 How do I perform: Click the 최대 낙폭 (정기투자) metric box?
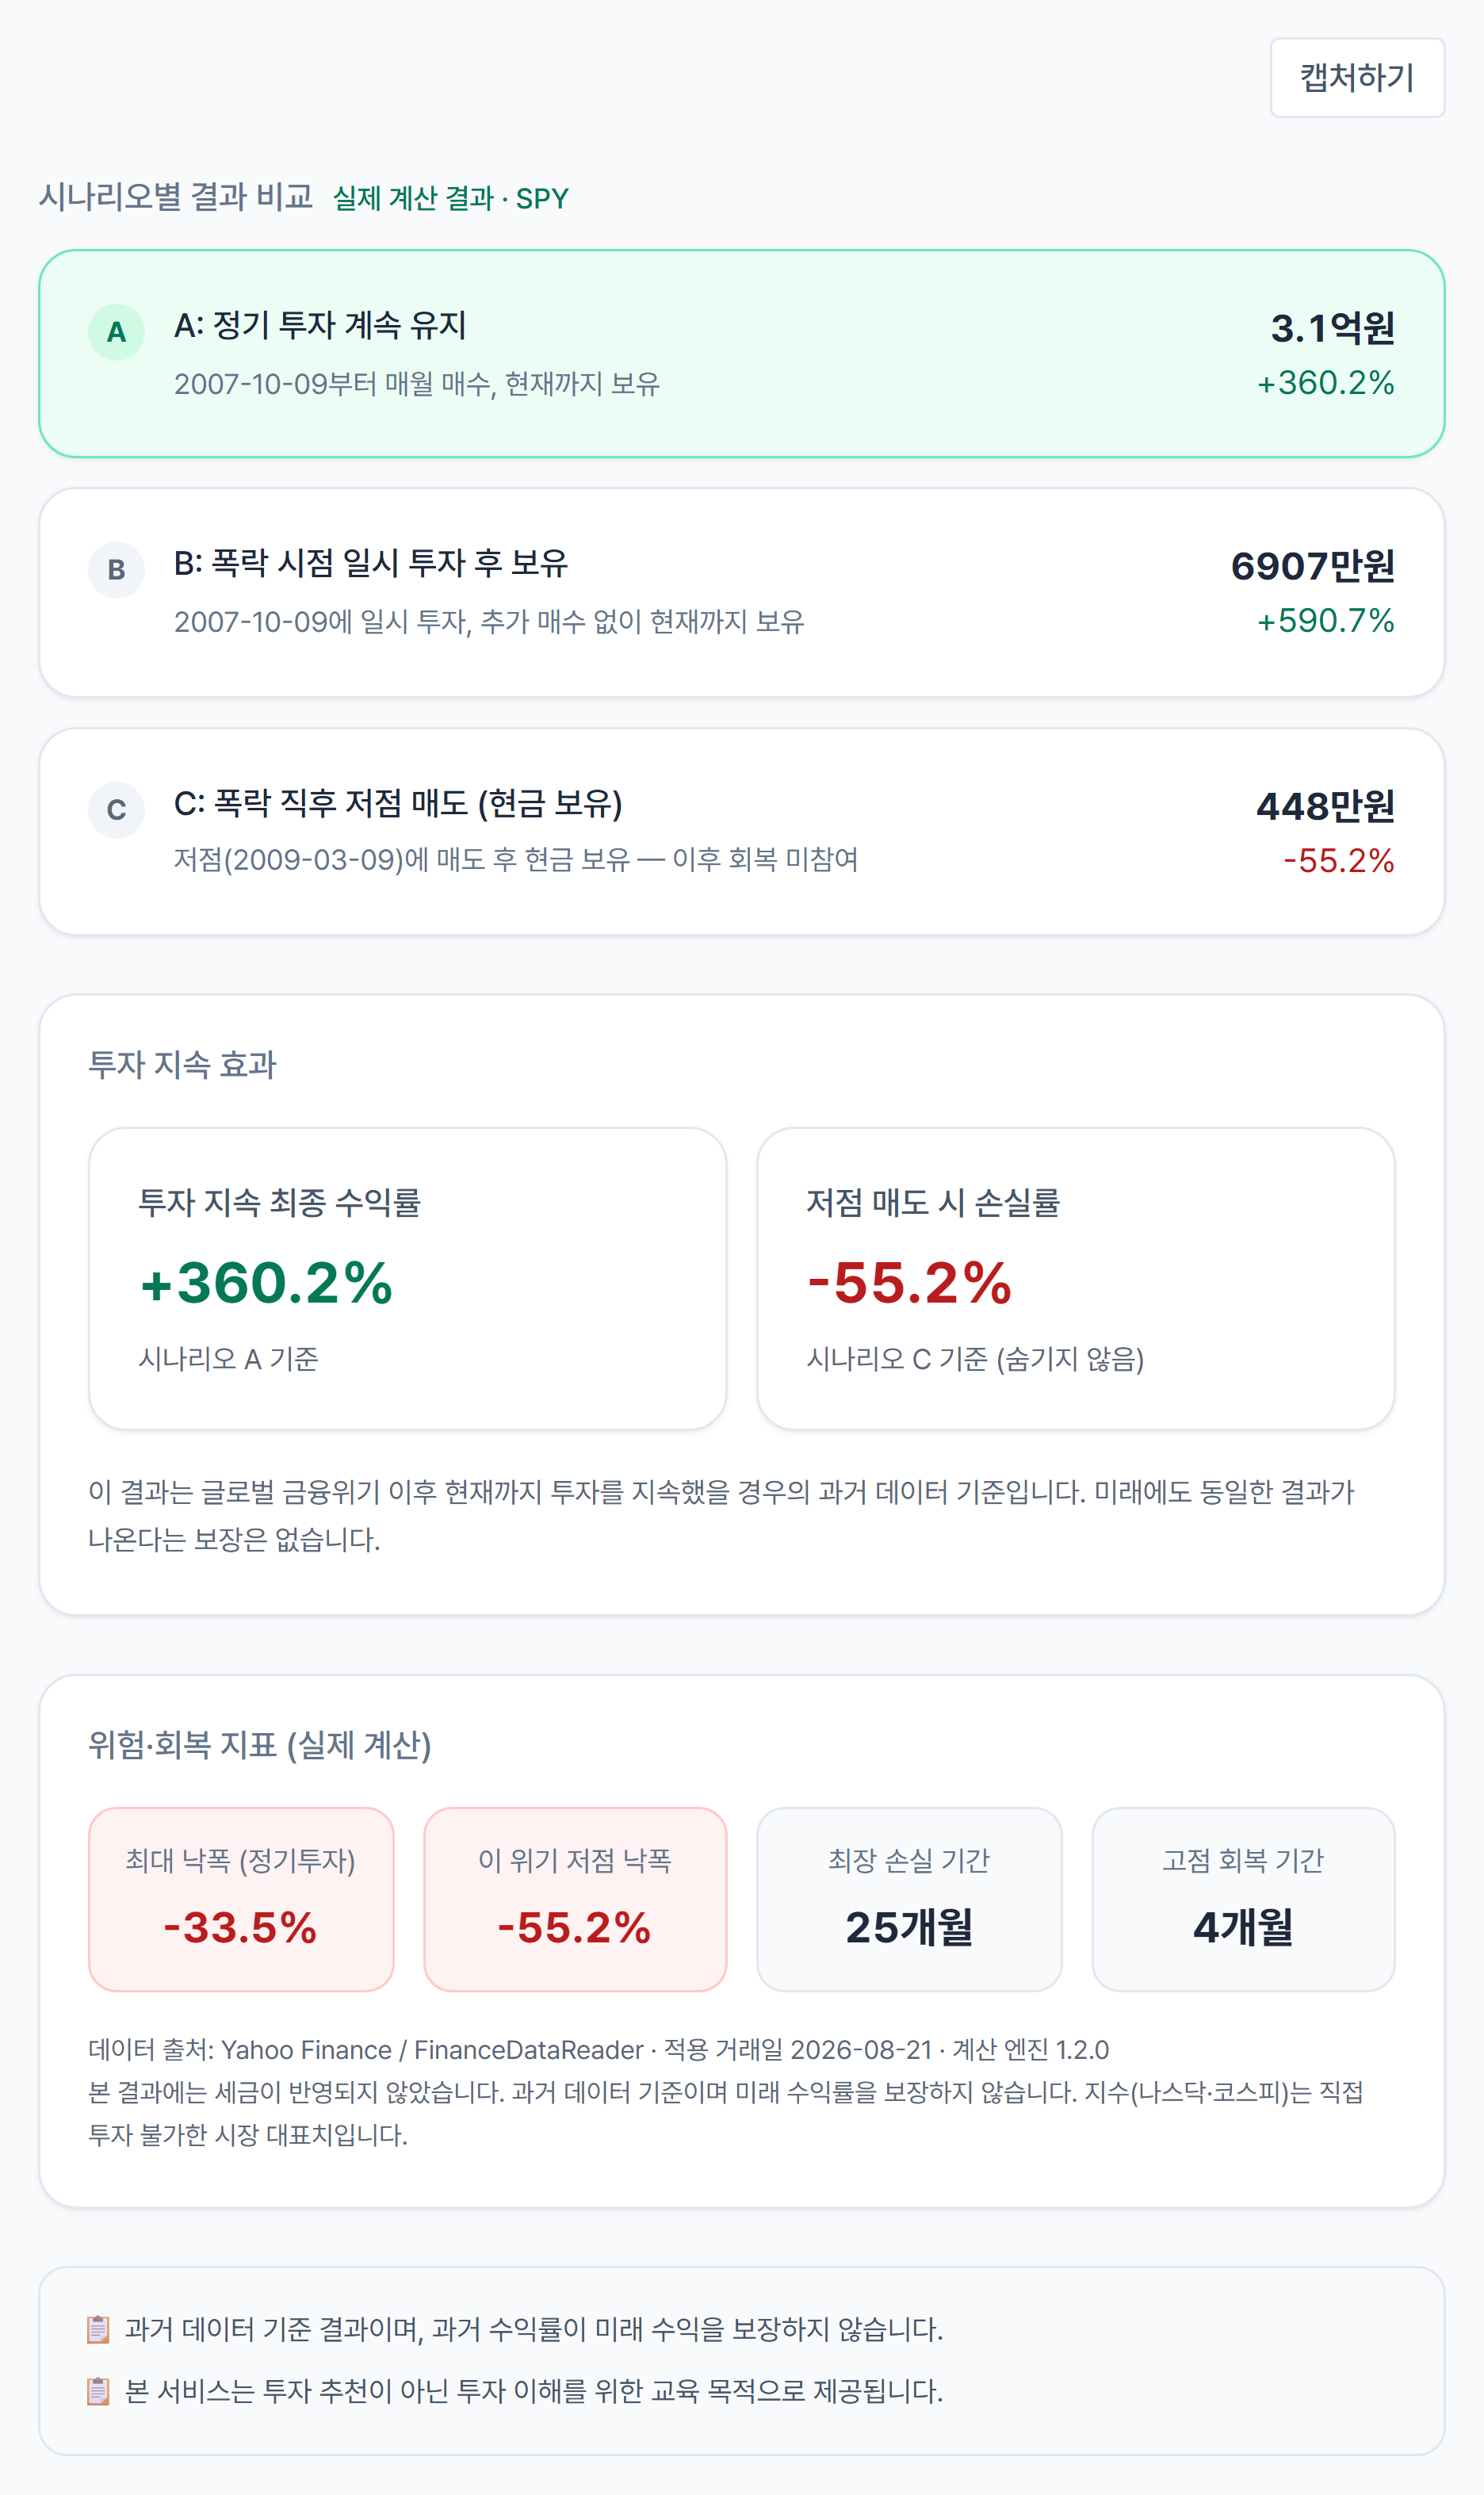click(x=241, y=1898)
